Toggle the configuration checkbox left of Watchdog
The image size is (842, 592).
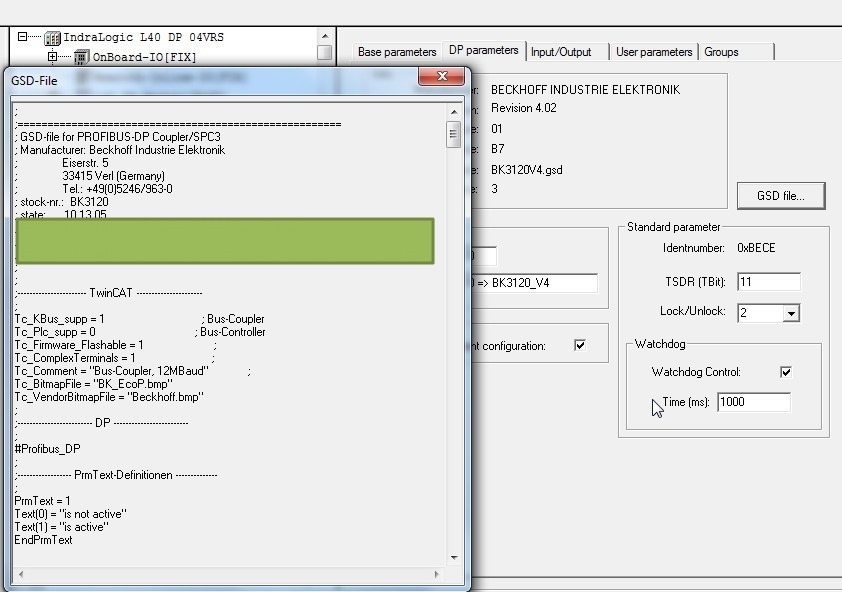pos(580,345)
